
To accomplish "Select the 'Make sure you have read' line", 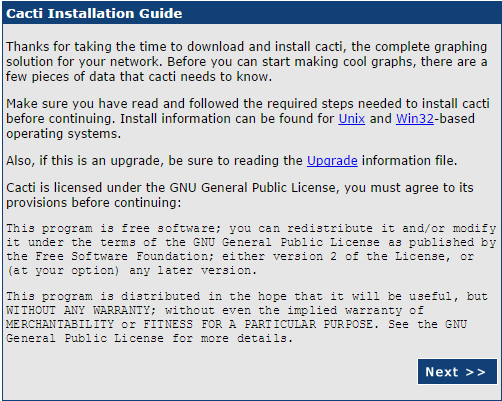I will (248, 103).
